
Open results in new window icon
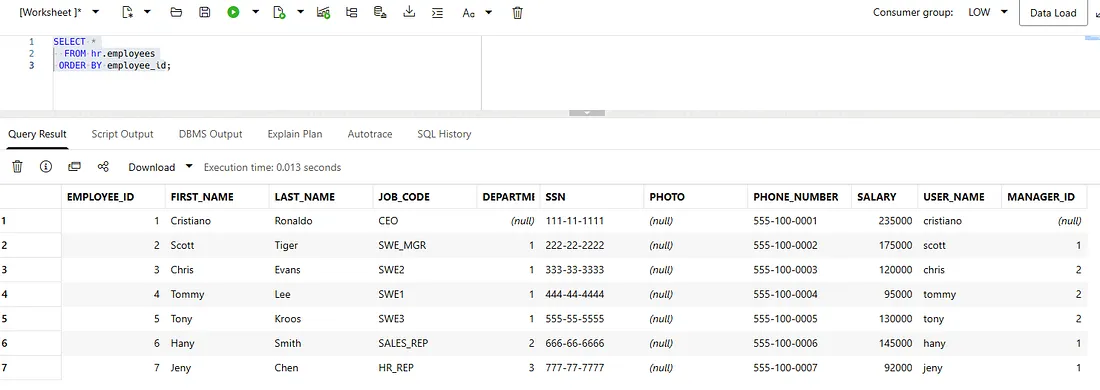coord(74,167)
